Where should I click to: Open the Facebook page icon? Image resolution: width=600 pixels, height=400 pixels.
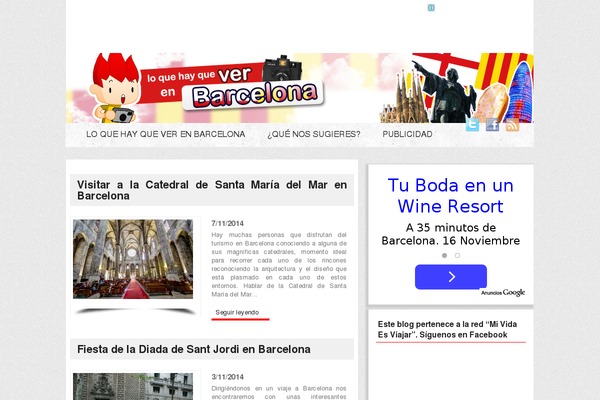pyautogui.click(x=492, y=125)
